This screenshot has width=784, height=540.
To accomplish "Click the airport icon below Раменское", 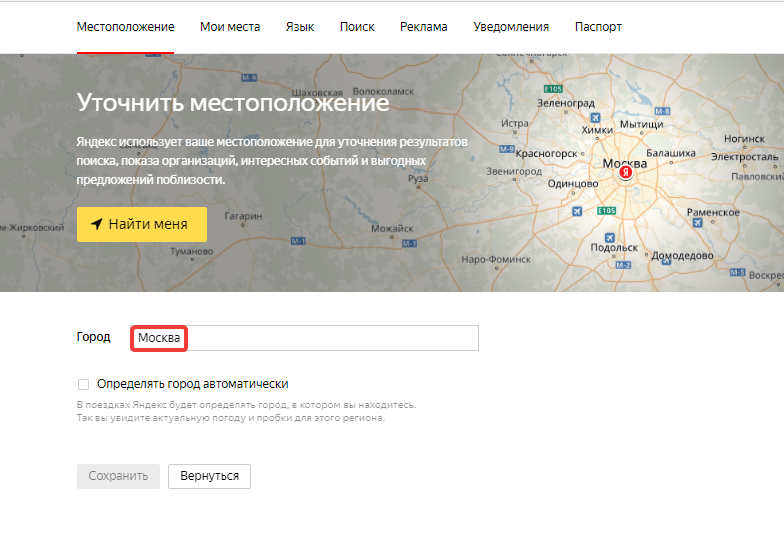I will coord(698,223).
